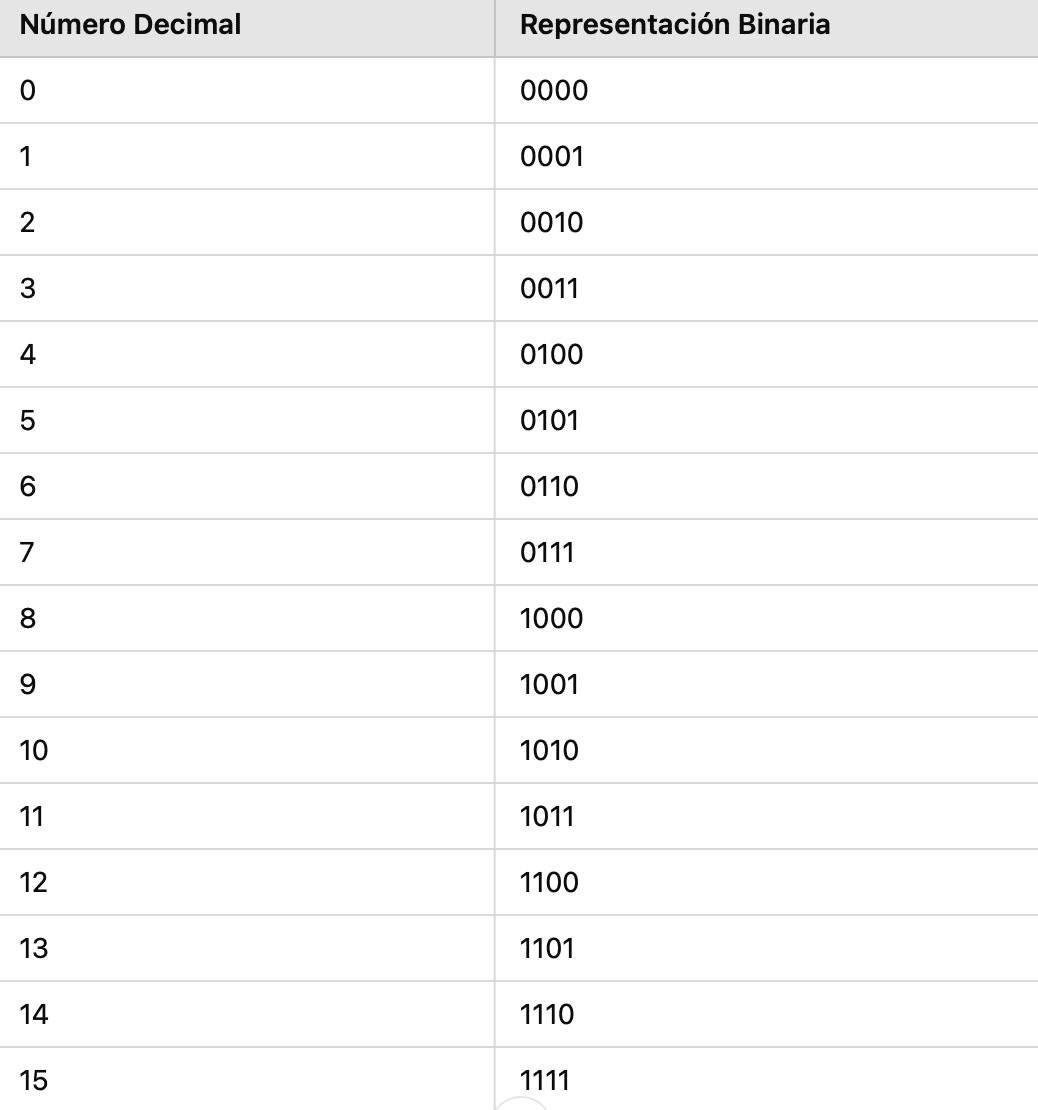1038x1110 pixels.
Task: Click the "Número Decimal" column header
Action: click(x=130, y=25)
